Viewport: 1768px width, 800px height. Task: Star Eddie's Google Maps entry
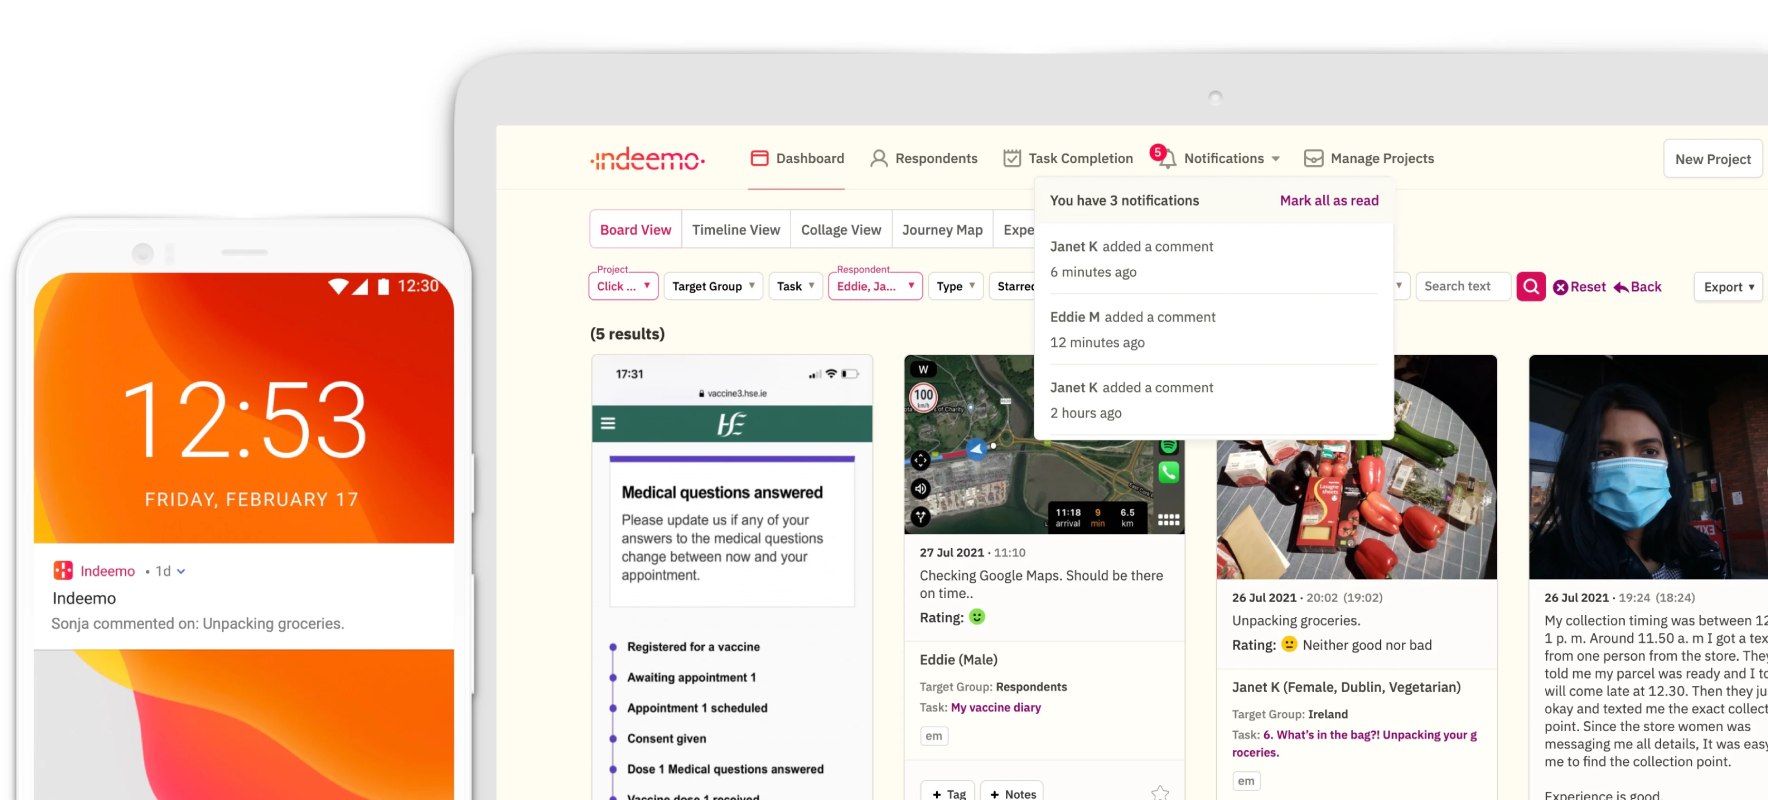coord(1160,792)
